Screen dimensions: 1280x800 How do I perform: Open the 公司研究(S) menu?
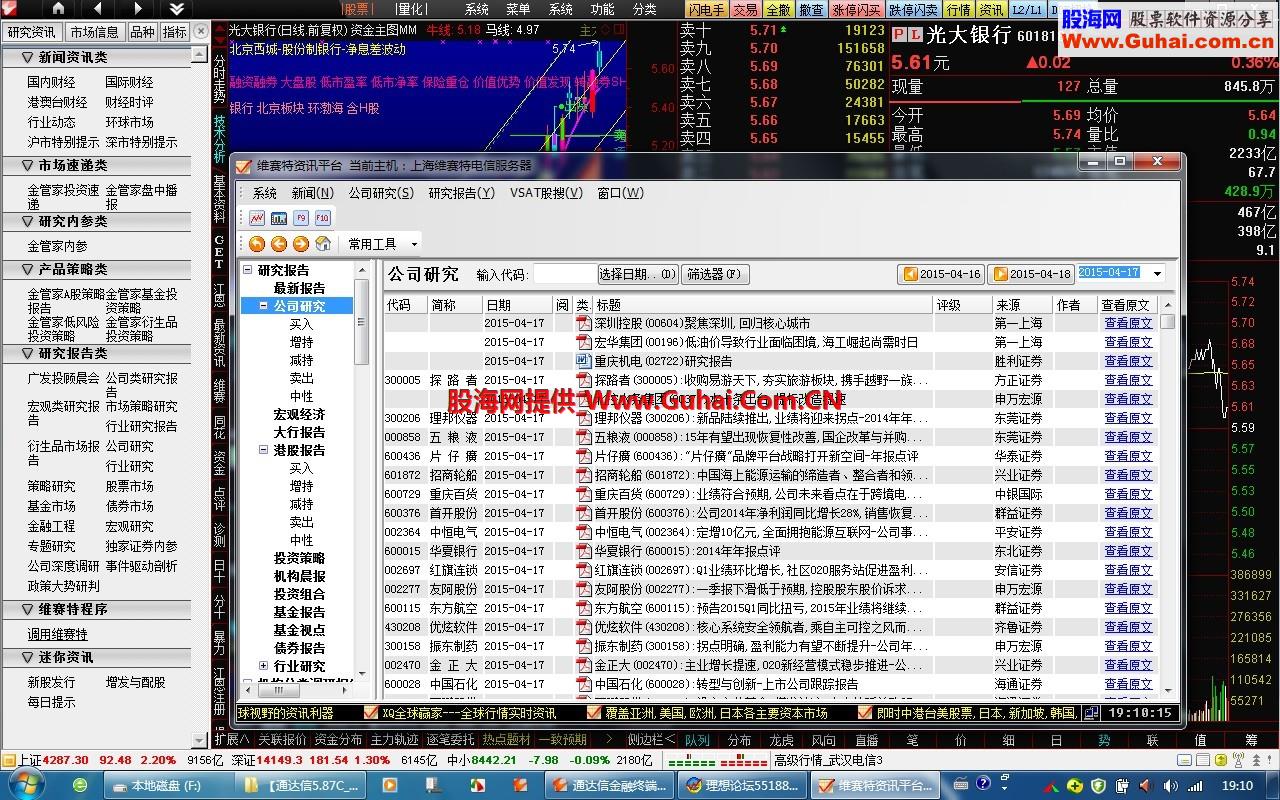click(381, 193)
